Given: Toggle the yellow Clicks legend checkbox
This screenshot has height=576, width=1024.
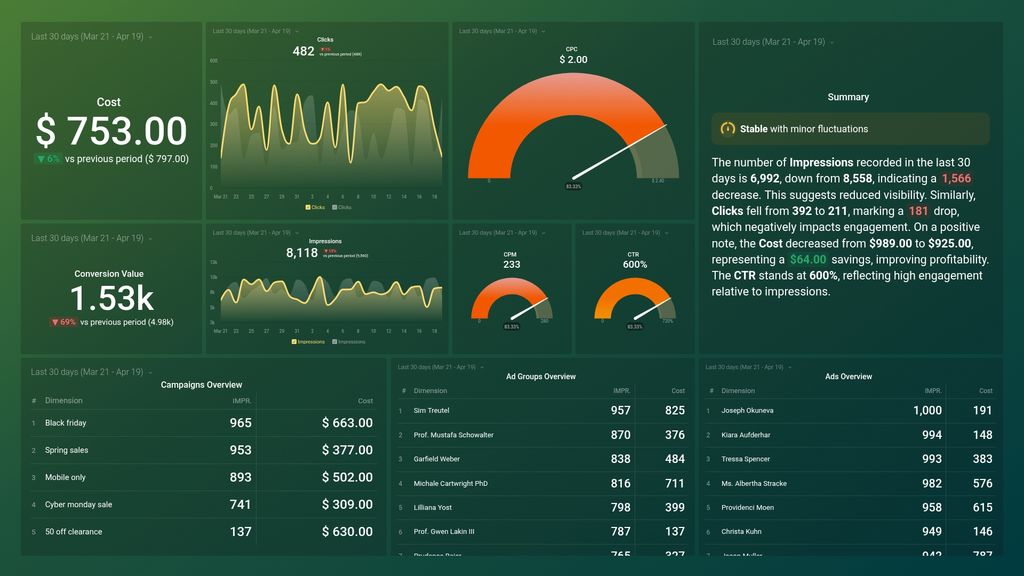Looking at the screenshot, I should [x=309, y=206].
